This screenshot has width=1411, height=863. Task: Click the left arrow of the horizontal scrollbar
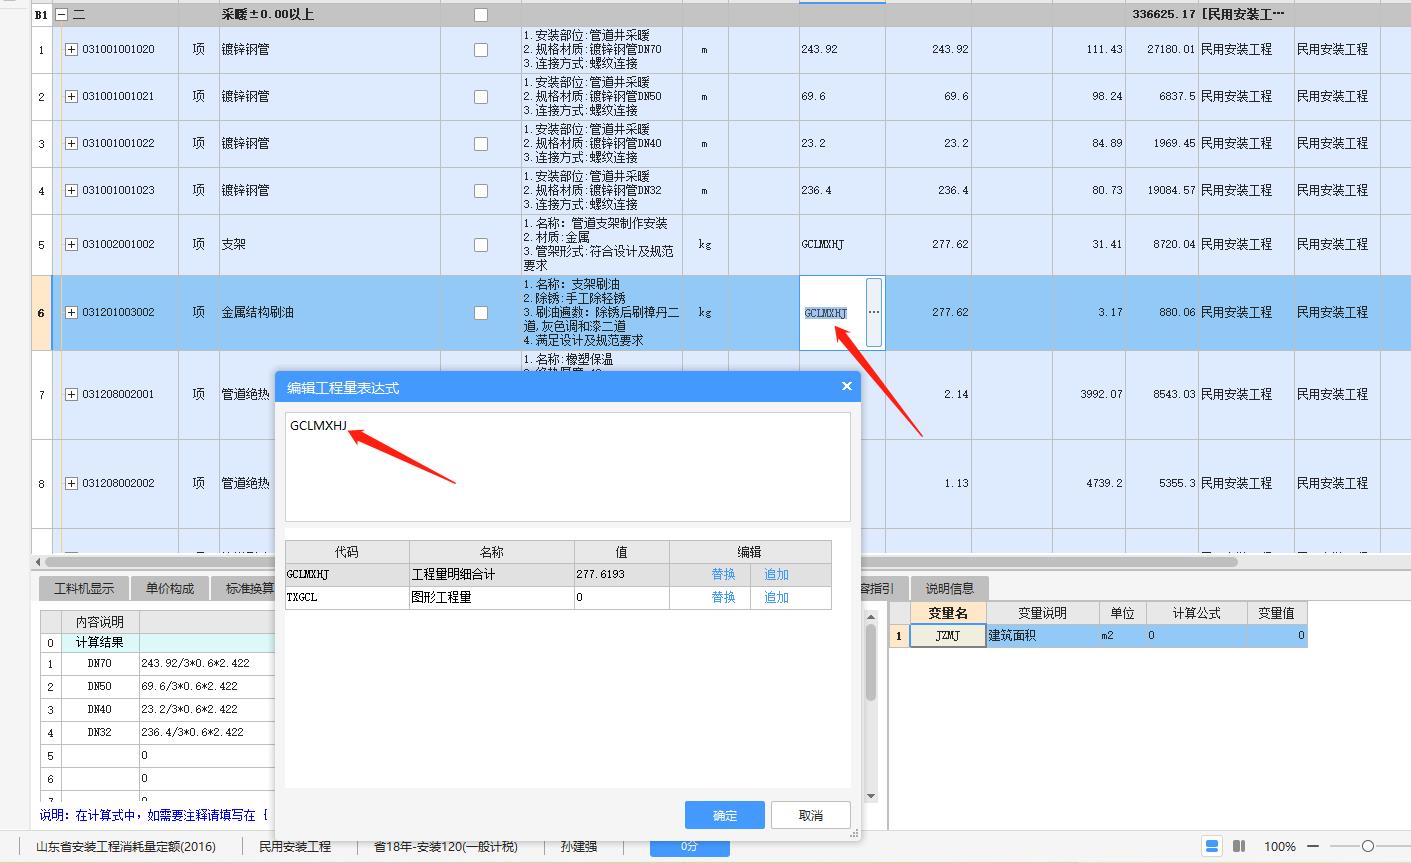click(38, 561)
